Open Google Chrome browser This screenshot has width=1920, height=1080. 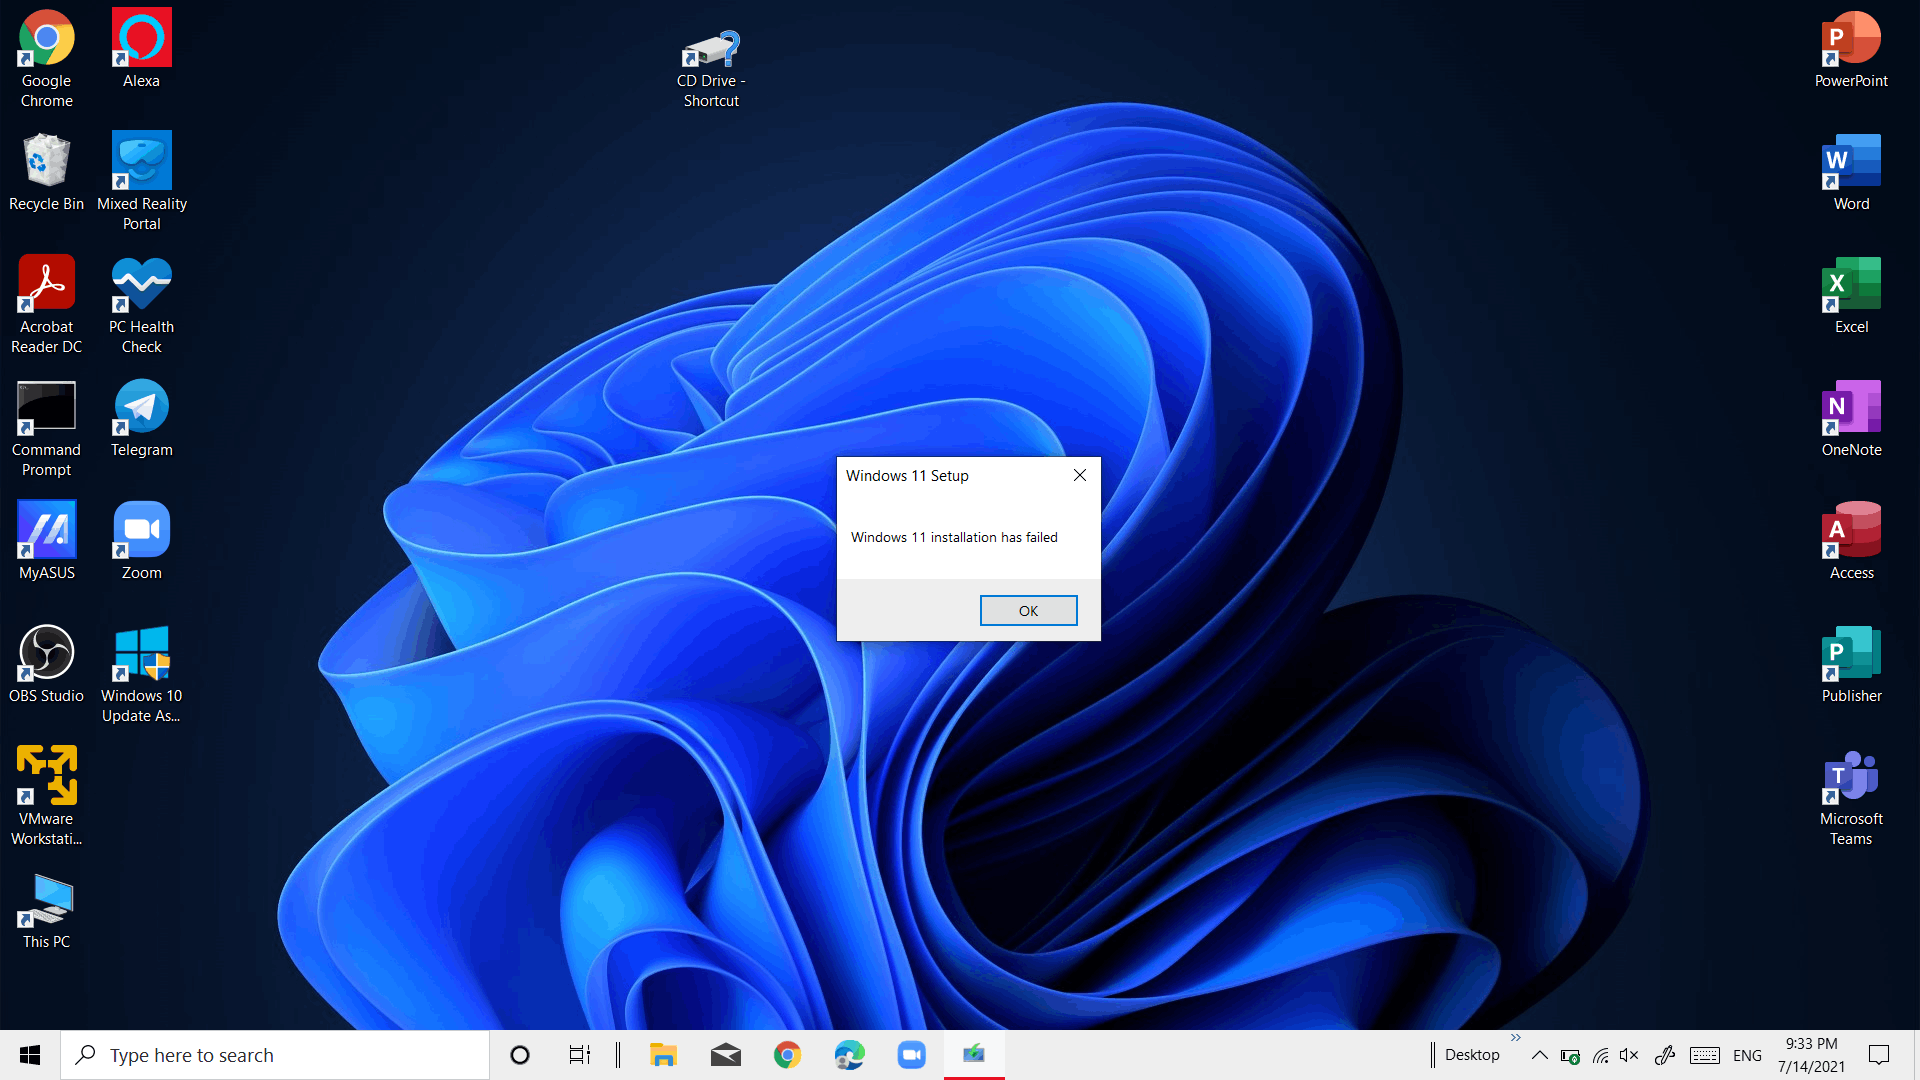46,40
